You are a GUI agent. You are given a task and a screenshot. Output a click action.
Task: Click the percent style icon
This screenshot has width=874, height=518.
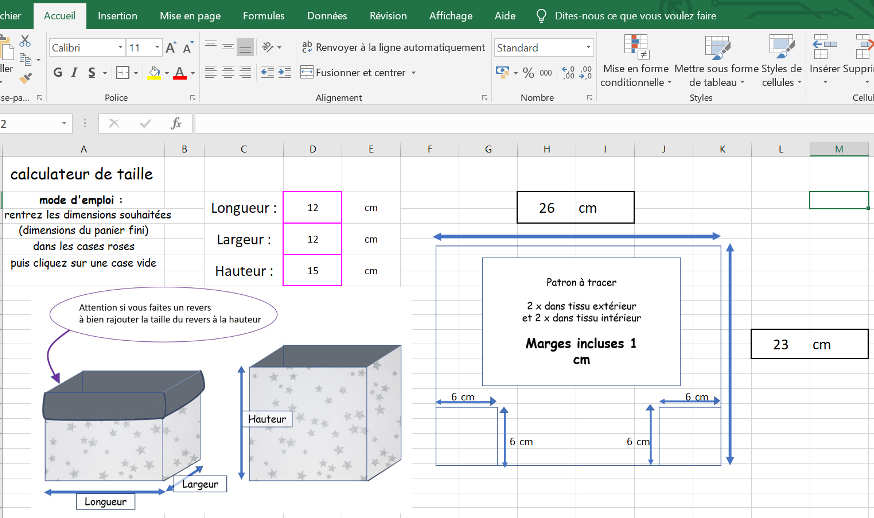[x=528, y=73]
